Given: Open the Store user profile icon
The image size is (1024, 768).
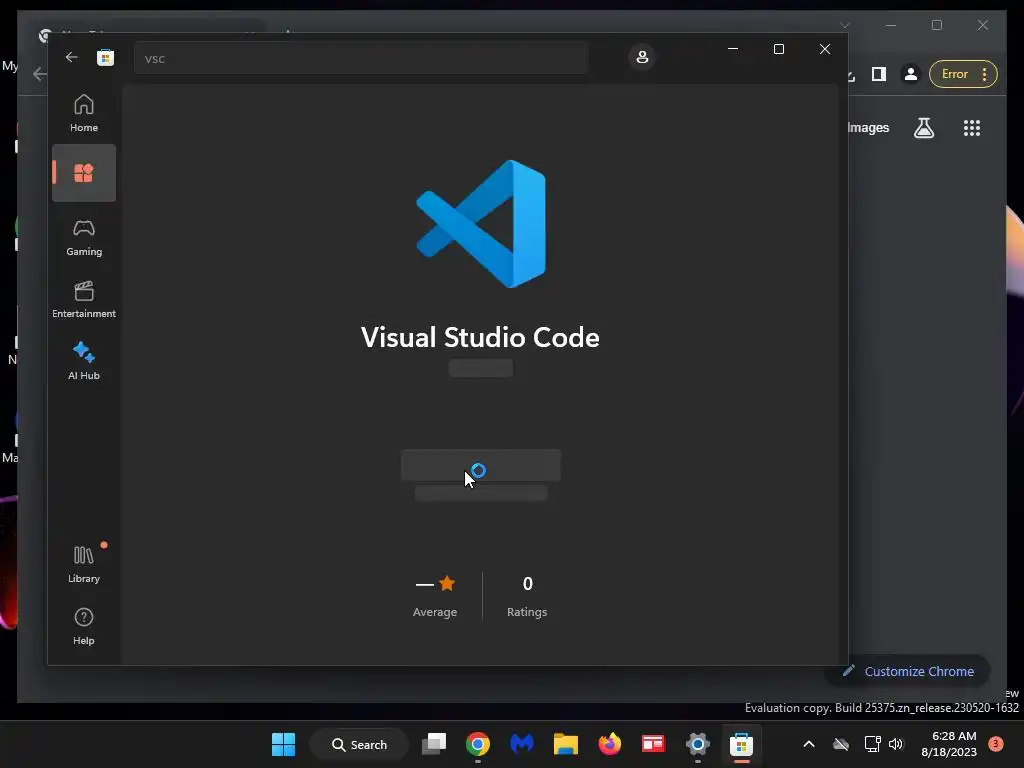Looking at the screenshot, I should coord(642,57).
